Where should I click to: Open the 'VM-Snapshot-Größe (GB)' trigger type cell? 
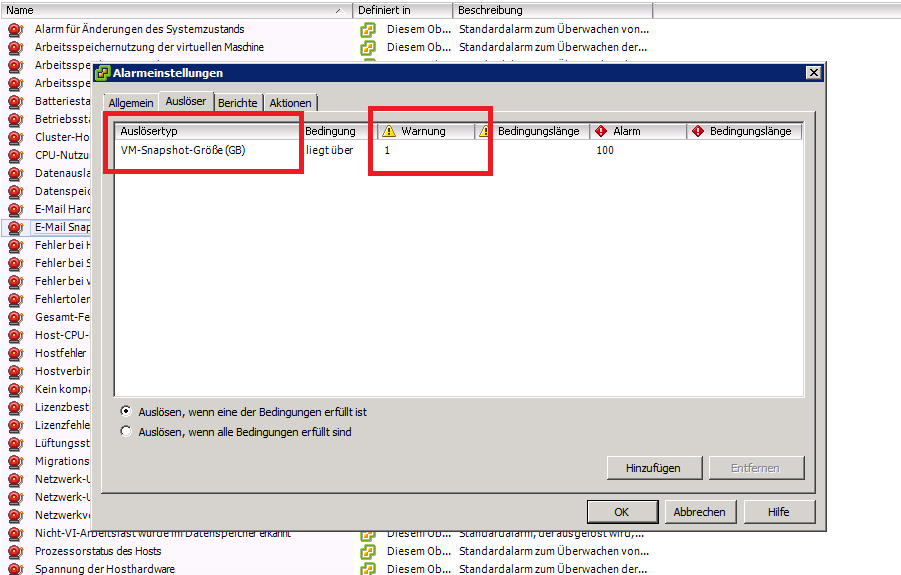coord(182,151)
